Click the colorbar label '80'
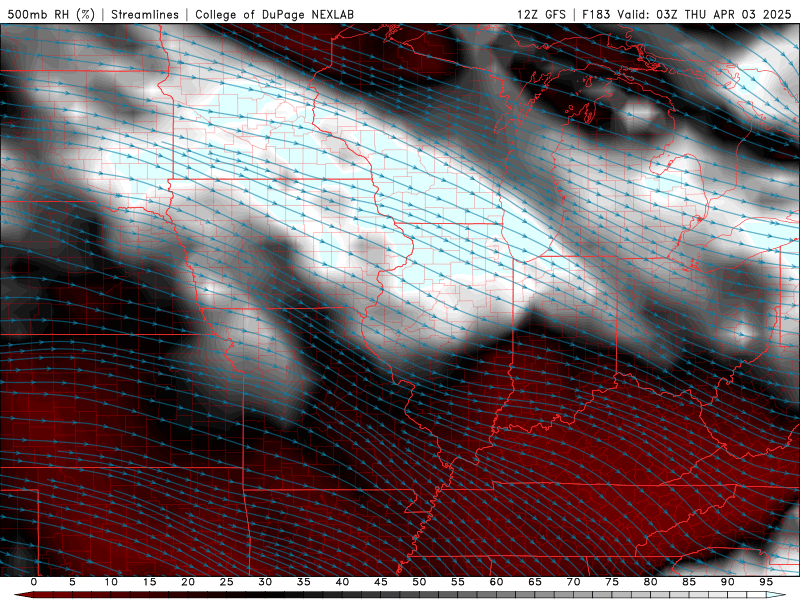The width and height of the screenshot is (800, 600). pos(651,582)
